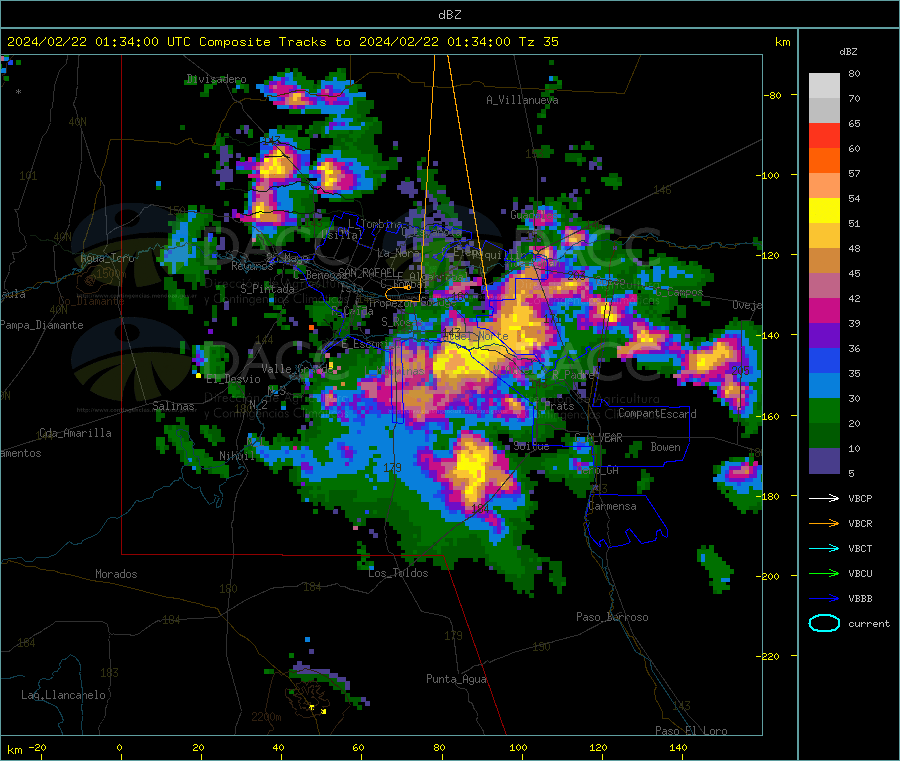Click the 'SAN_RAFAEL' place label
Viewport: 900px width, 761px height.
tap(367, 272)
